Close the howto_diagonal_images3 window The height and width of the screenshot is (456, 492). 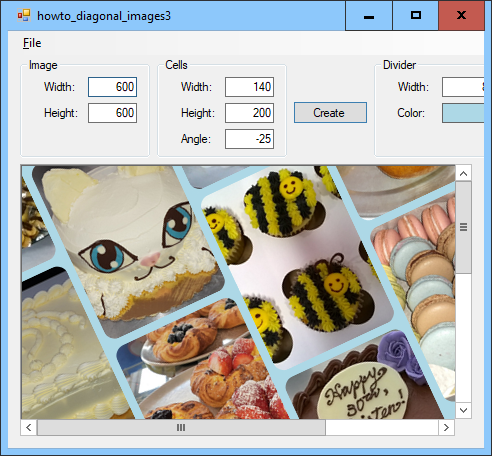click(461, 16)
